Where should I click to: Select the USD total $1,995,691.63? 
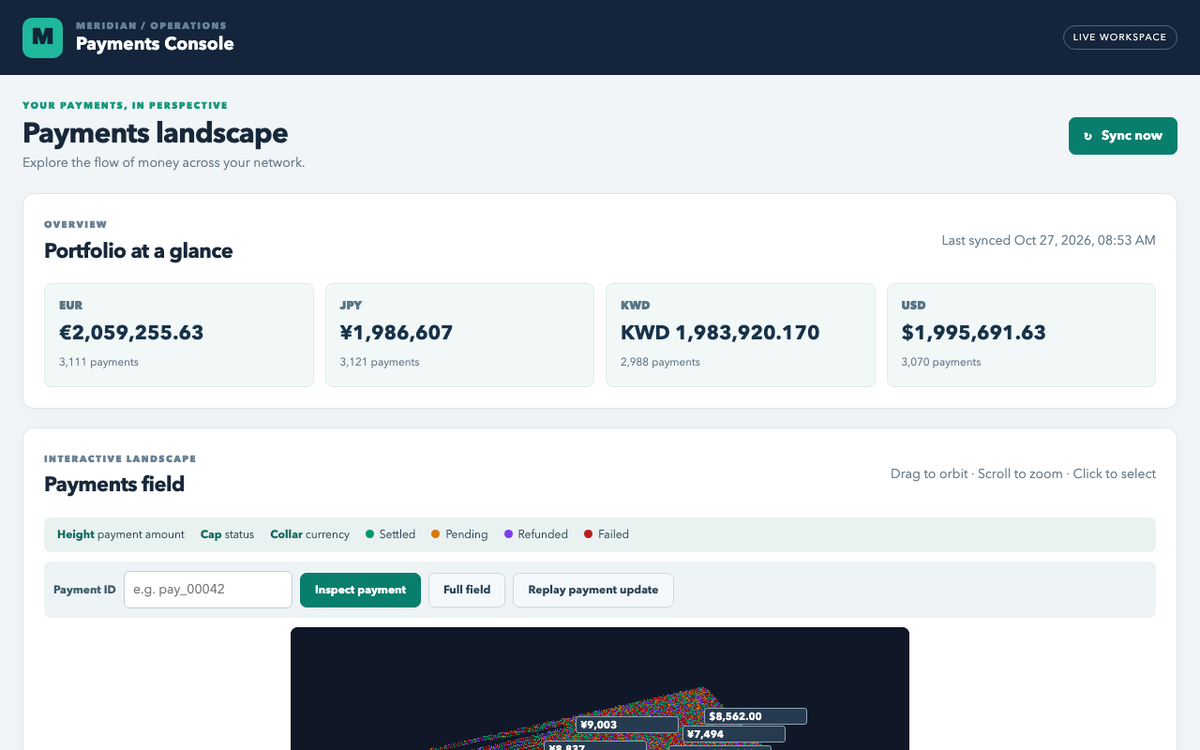tap(974, 333)
